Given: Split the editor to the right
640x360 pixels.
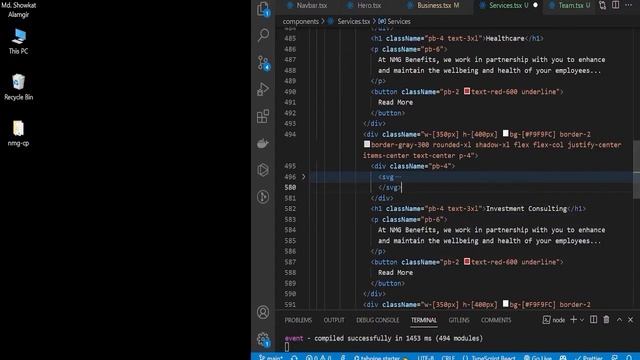Looking at the screenshot, I should 616,5.
